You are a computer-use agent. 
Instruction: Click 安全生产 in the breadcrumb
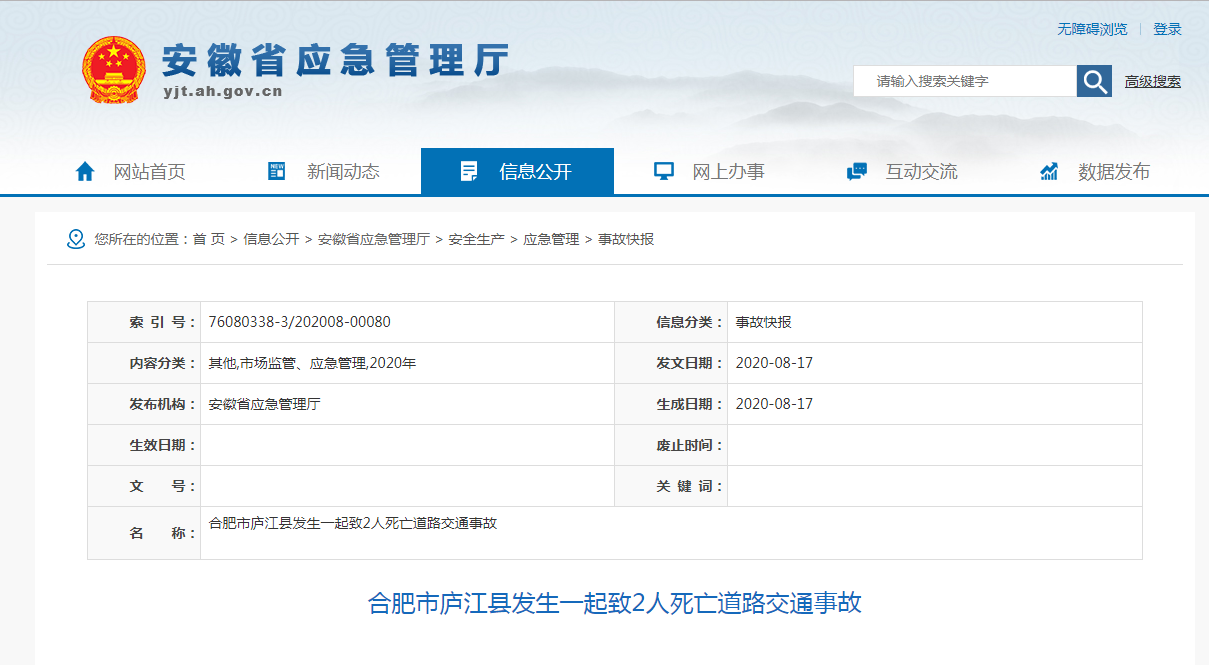pyautogui.click(x=476, y=239)
